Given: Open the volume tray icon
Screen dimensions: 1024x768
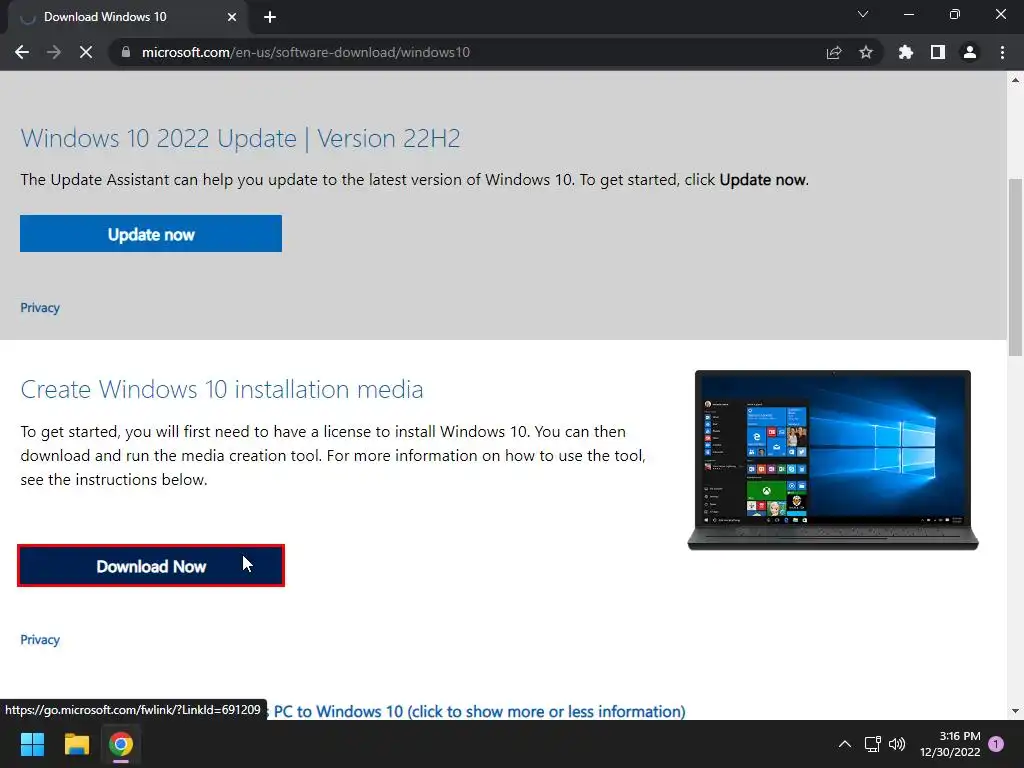Looking at the screenshot, I should 897,744.
